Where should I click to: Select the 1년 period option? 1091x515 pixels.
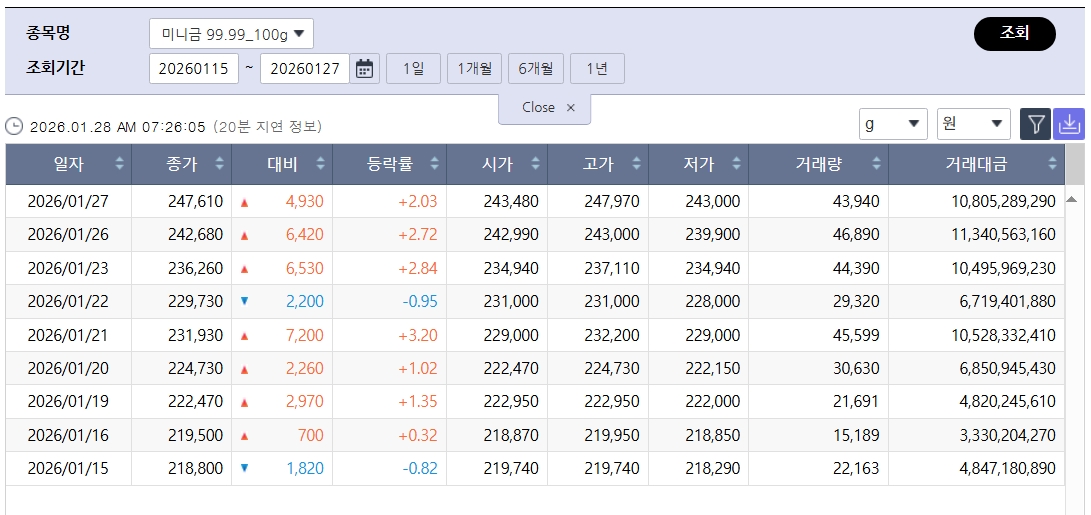pyautogui.click(x=597, y=69)
